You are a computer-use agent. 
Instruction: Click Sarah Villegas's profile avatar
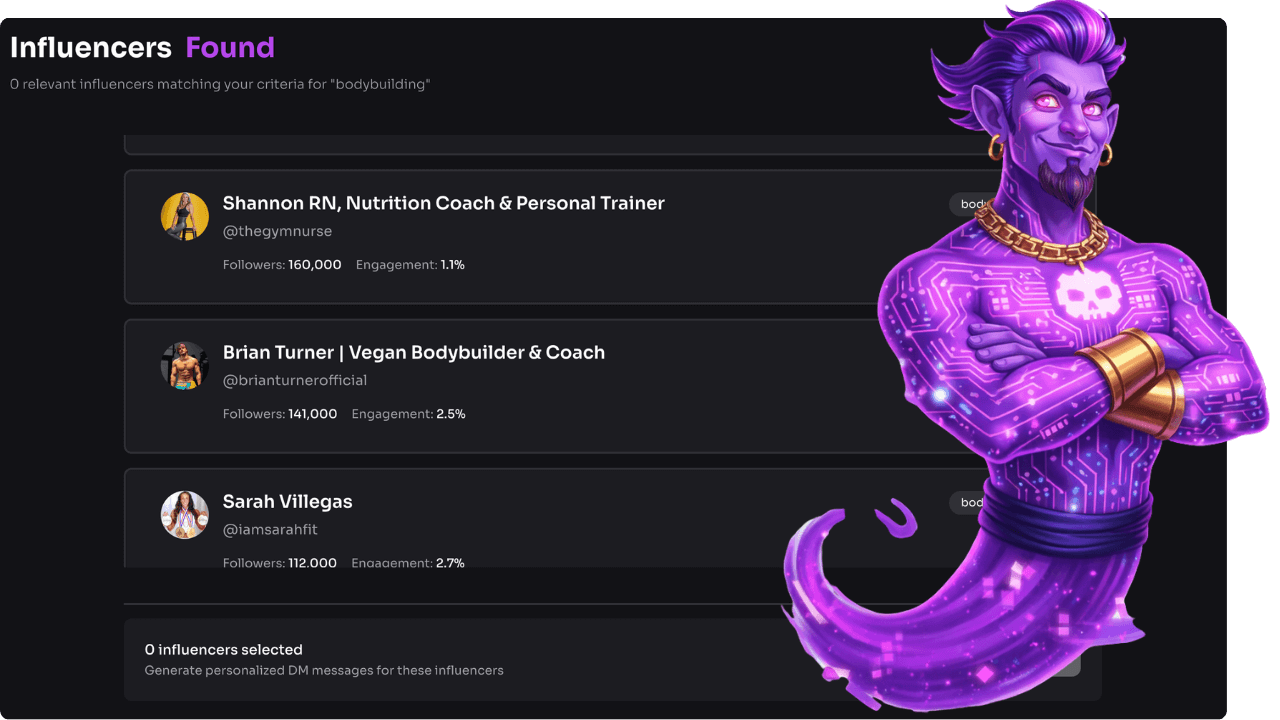click(x=185, y=515)
